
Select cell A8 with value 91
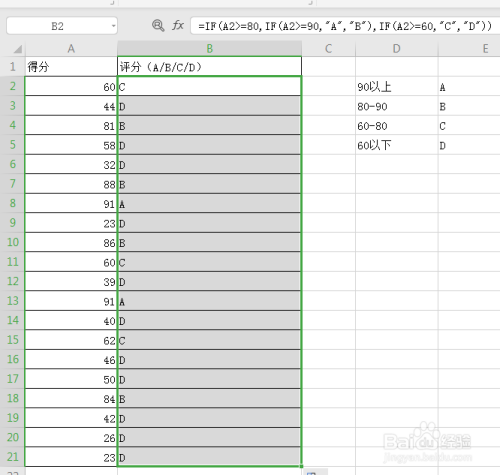click(x=71, y=203)
